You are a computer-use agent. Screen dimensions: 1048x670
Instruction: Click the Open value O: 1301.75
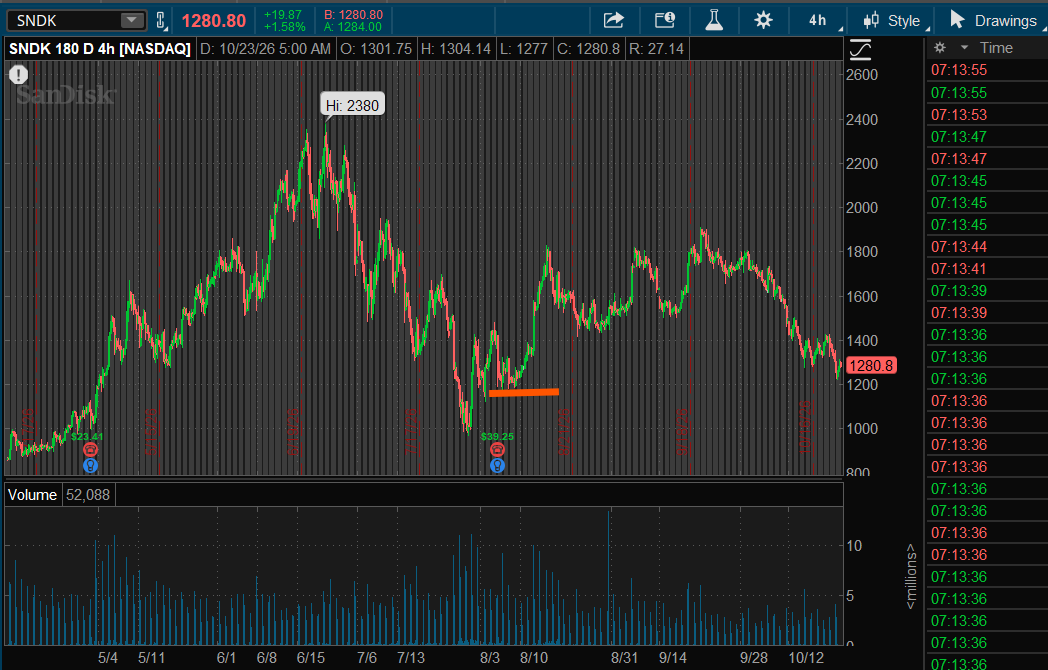point(376,49)
